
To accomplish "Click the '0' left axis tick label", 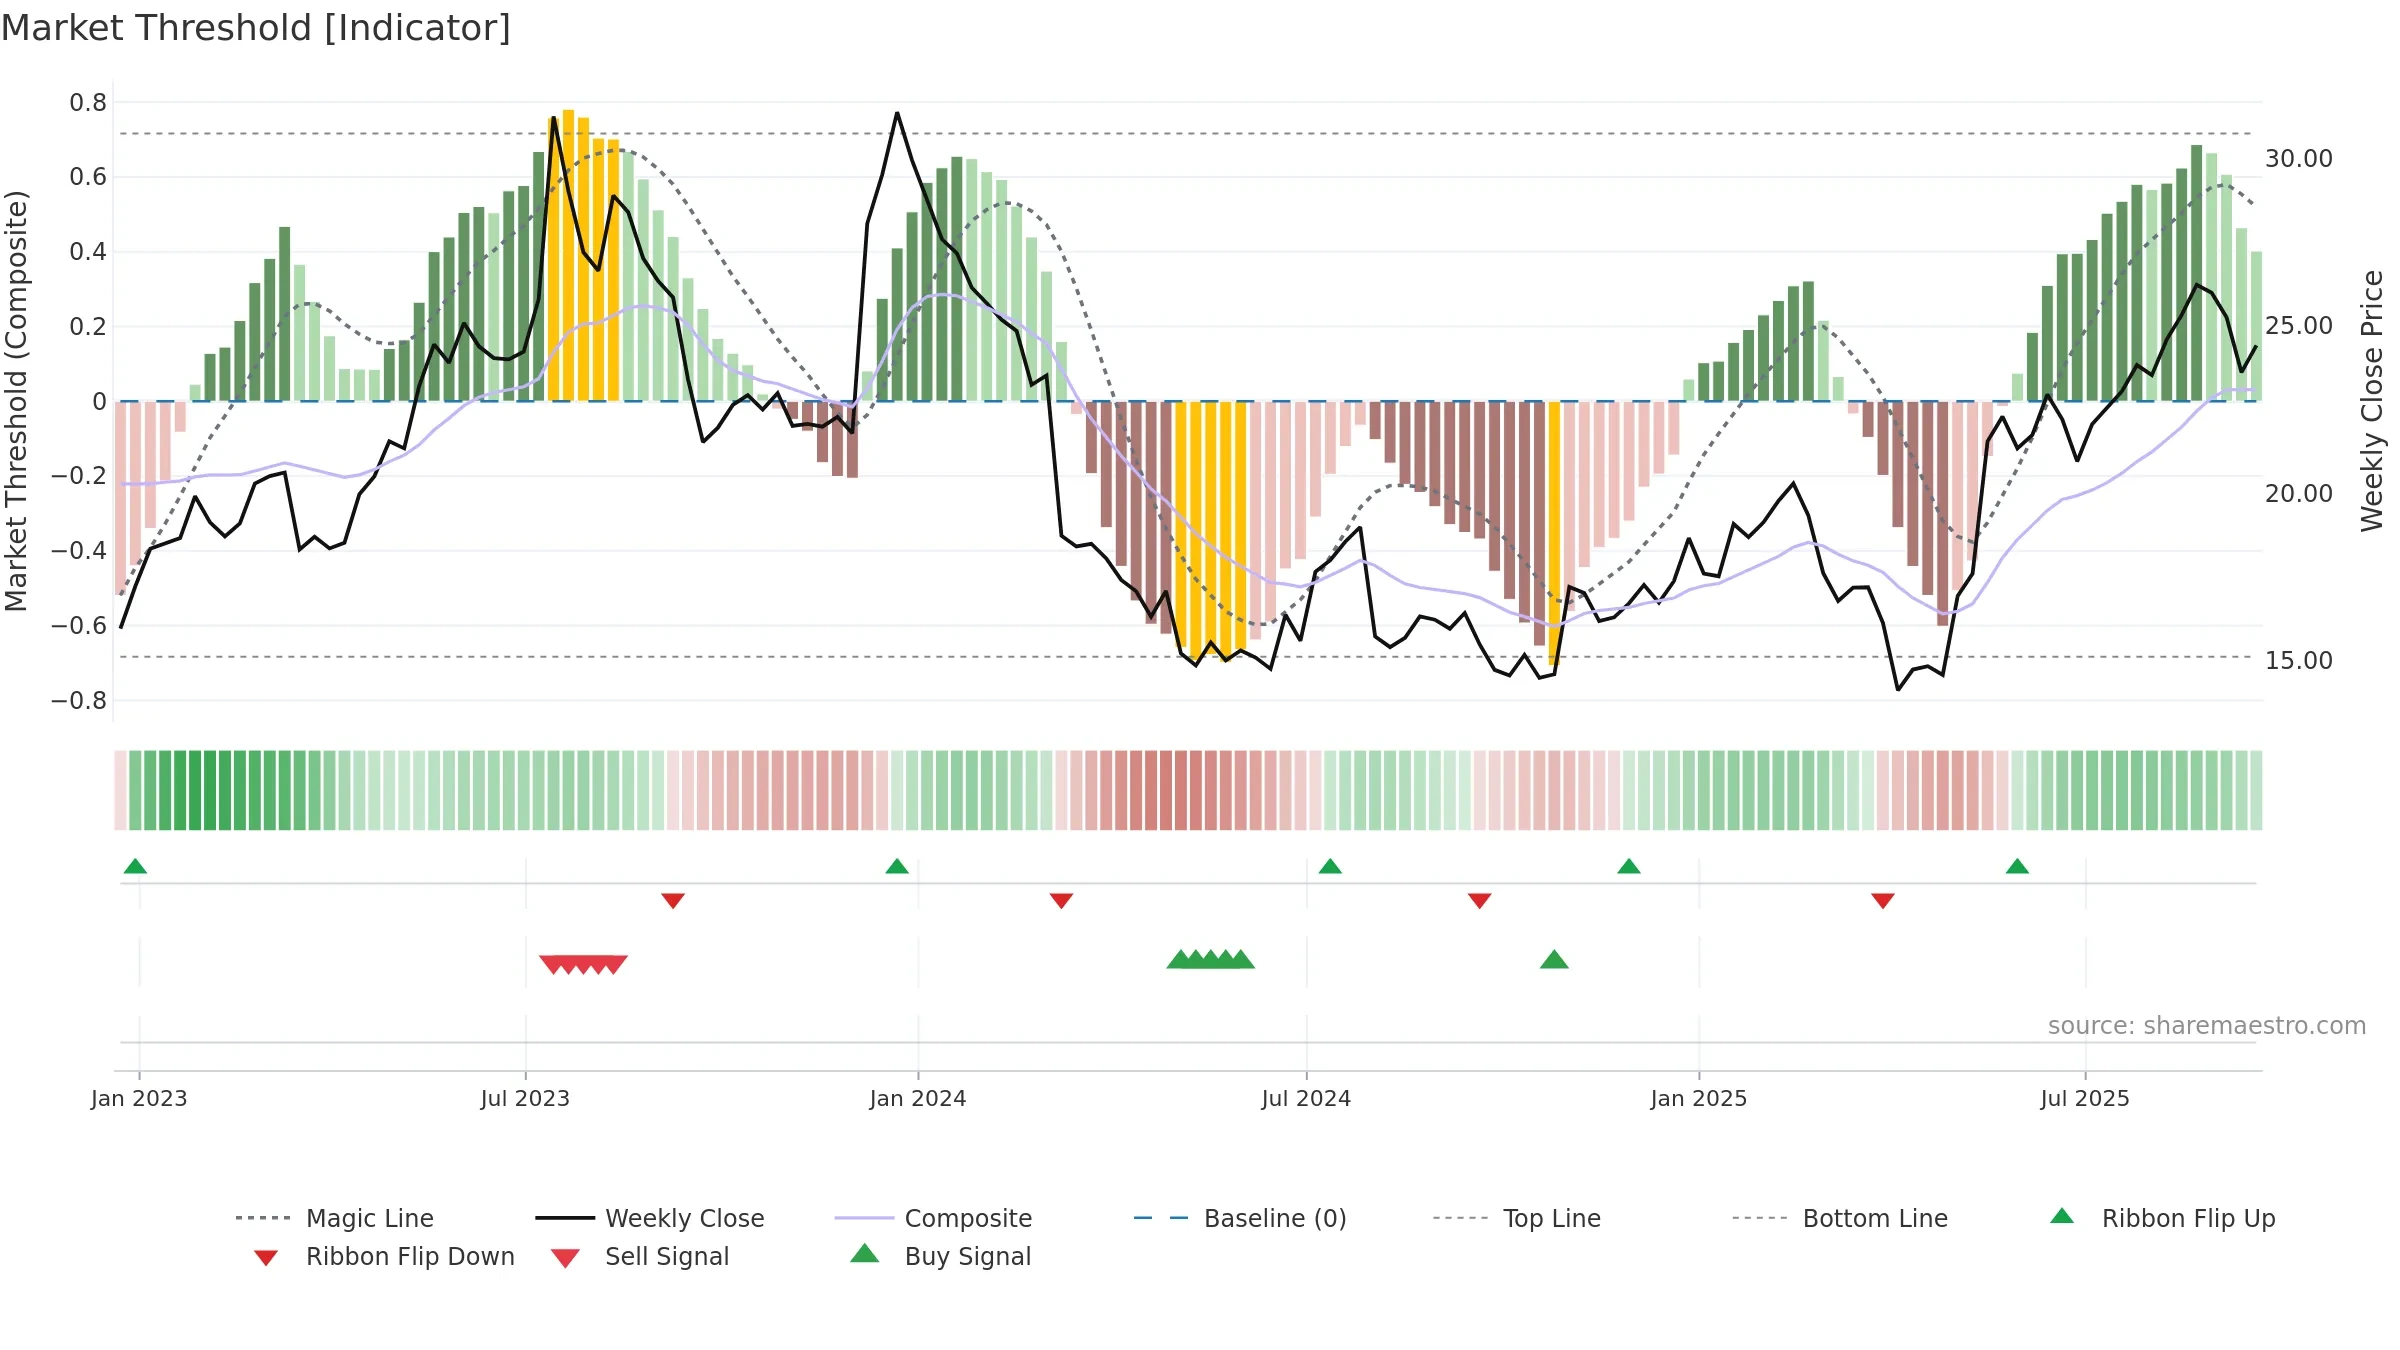I will pos(99,401).
